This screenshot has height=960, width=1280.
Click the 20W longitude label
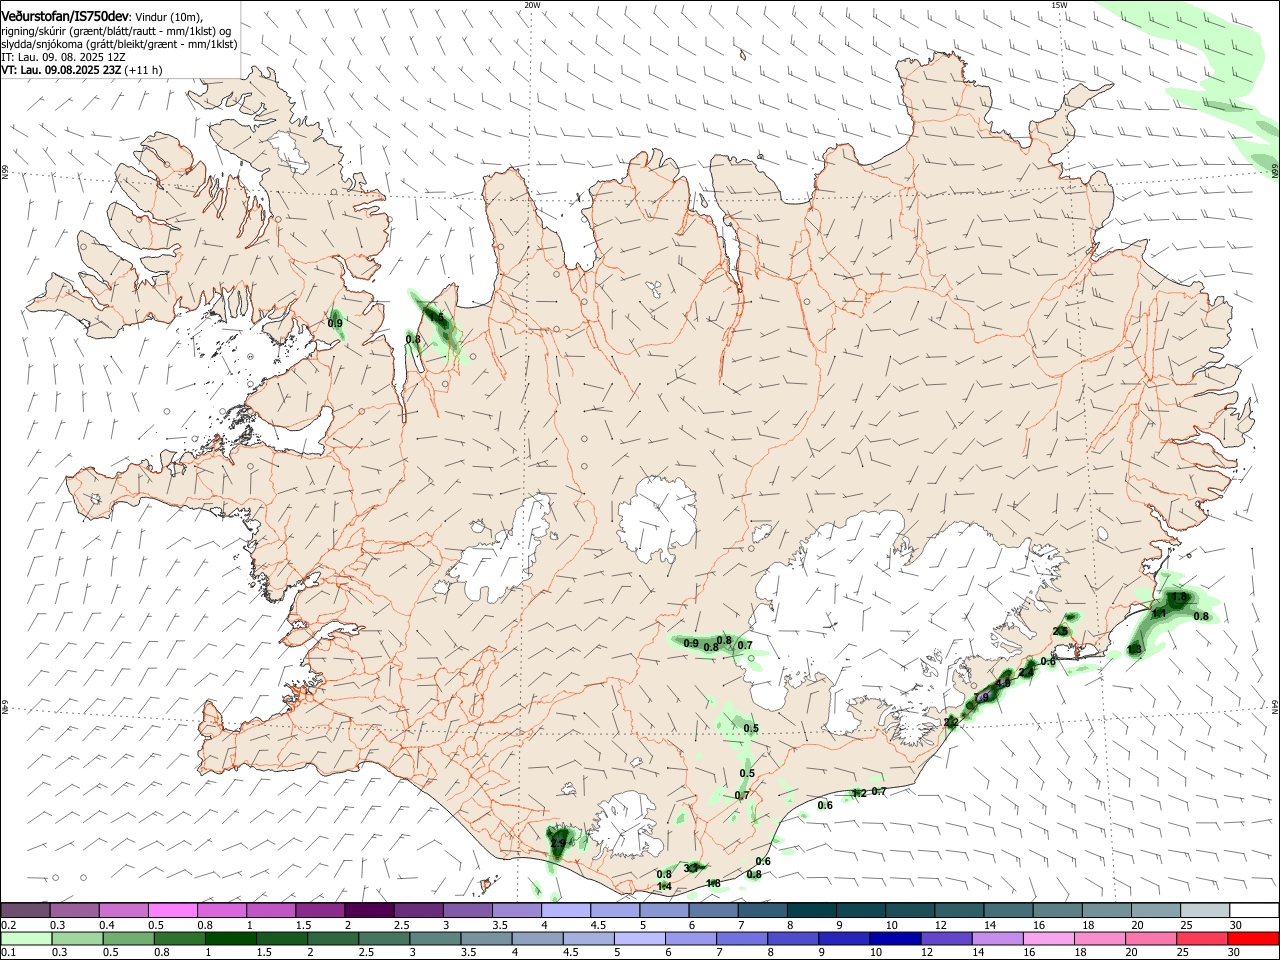click(532, 5)
